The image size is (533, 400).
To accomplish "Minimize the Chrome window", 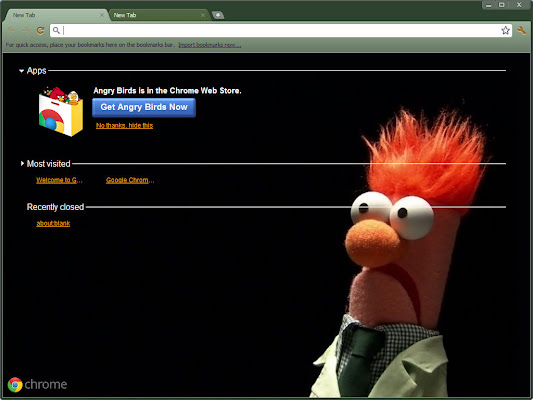I will 489,5.
